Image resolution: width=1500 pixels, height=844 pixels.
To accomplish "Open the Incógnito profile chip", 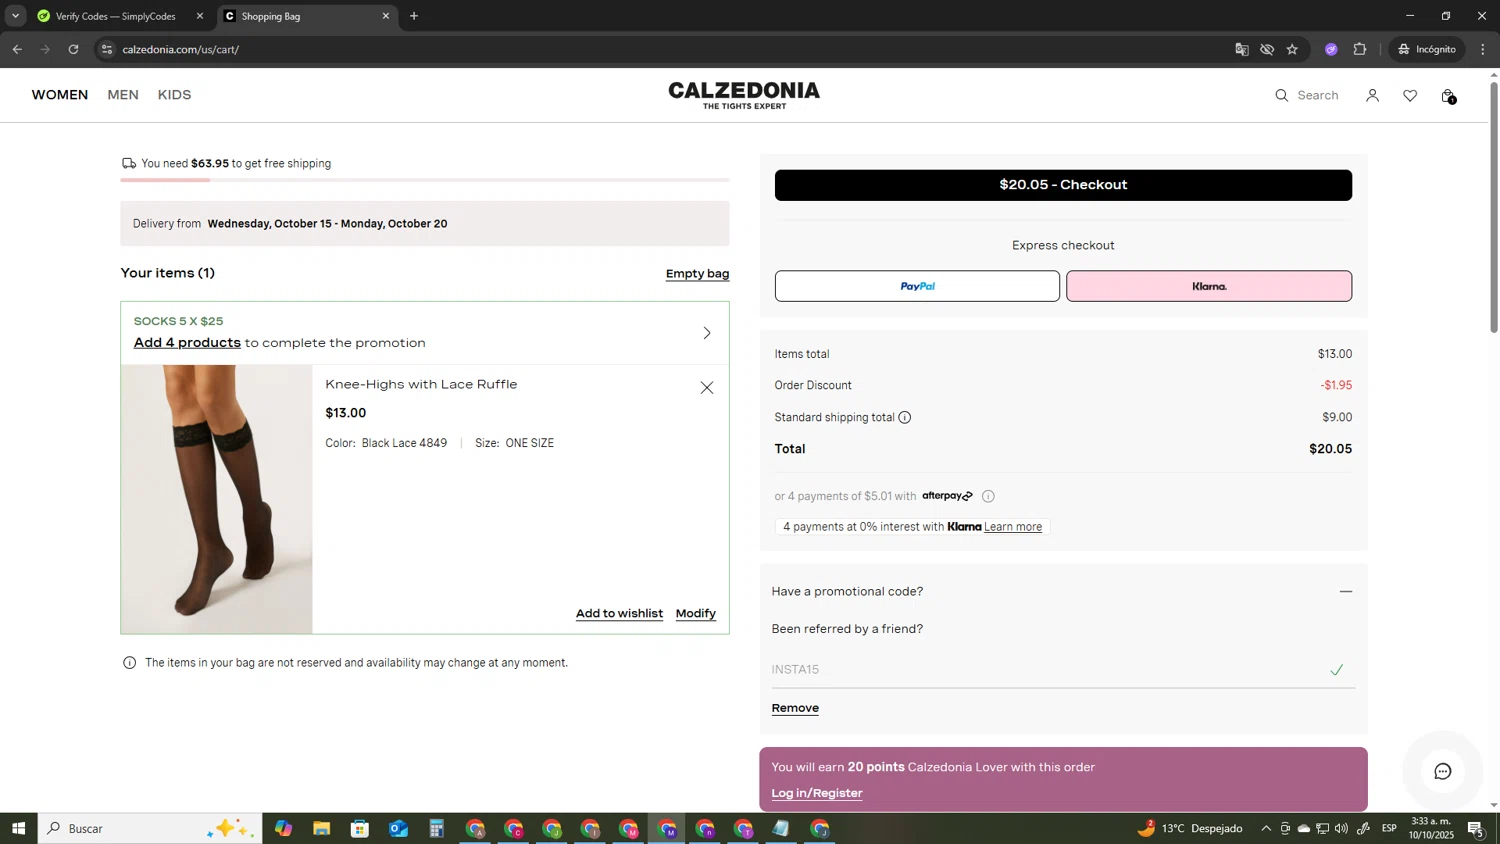I will [x=1427, y=49].
